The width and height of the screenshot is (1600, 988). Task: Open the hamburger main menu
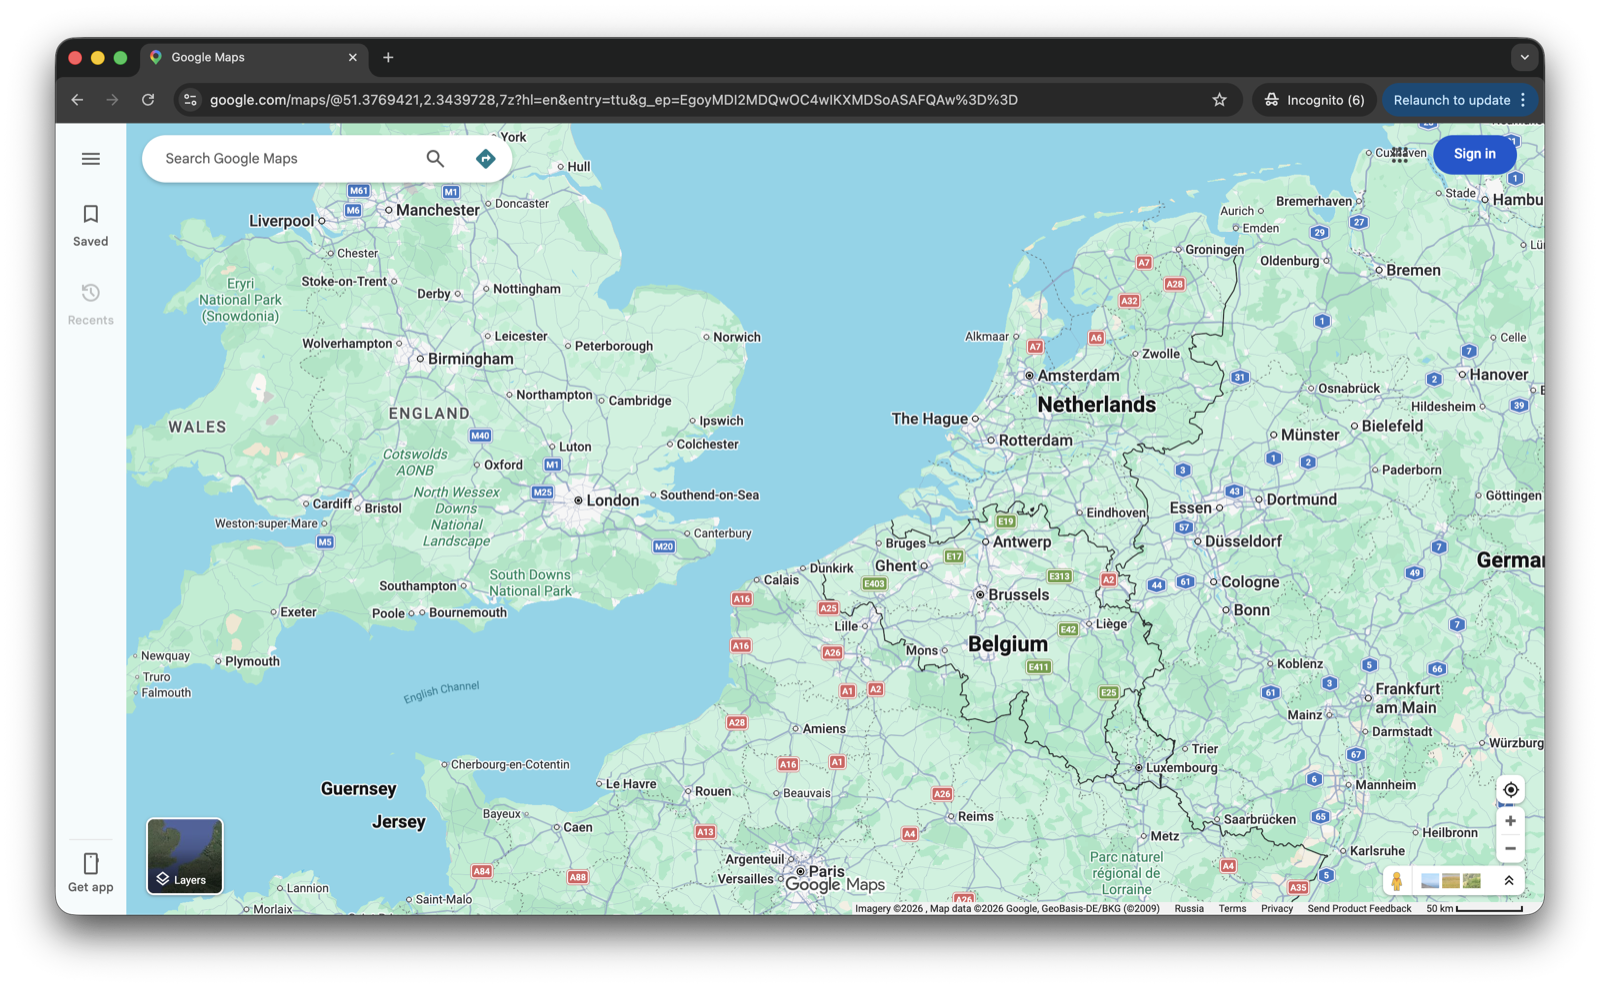[x=91, y=159]
